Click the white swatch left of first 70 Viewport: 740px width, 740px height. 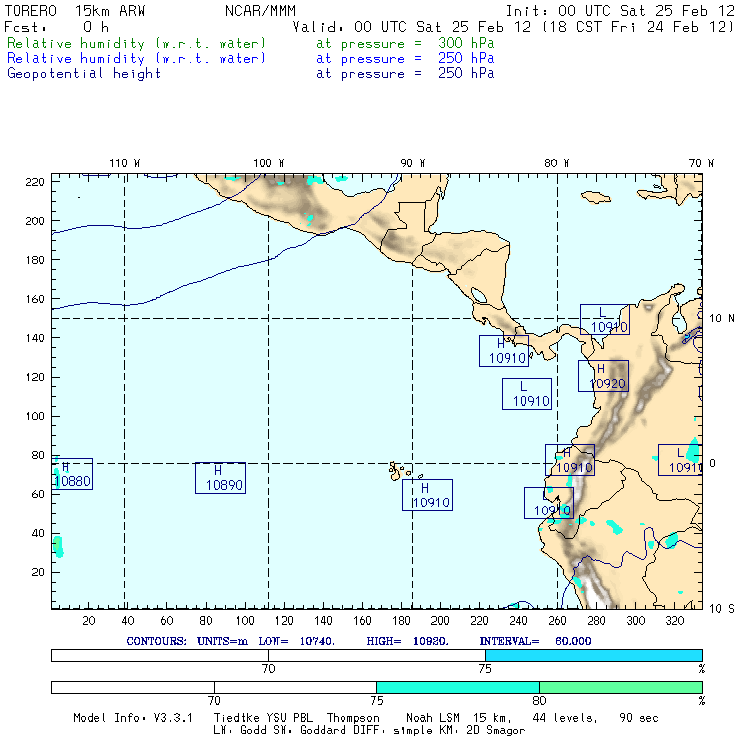click(160, 655)
